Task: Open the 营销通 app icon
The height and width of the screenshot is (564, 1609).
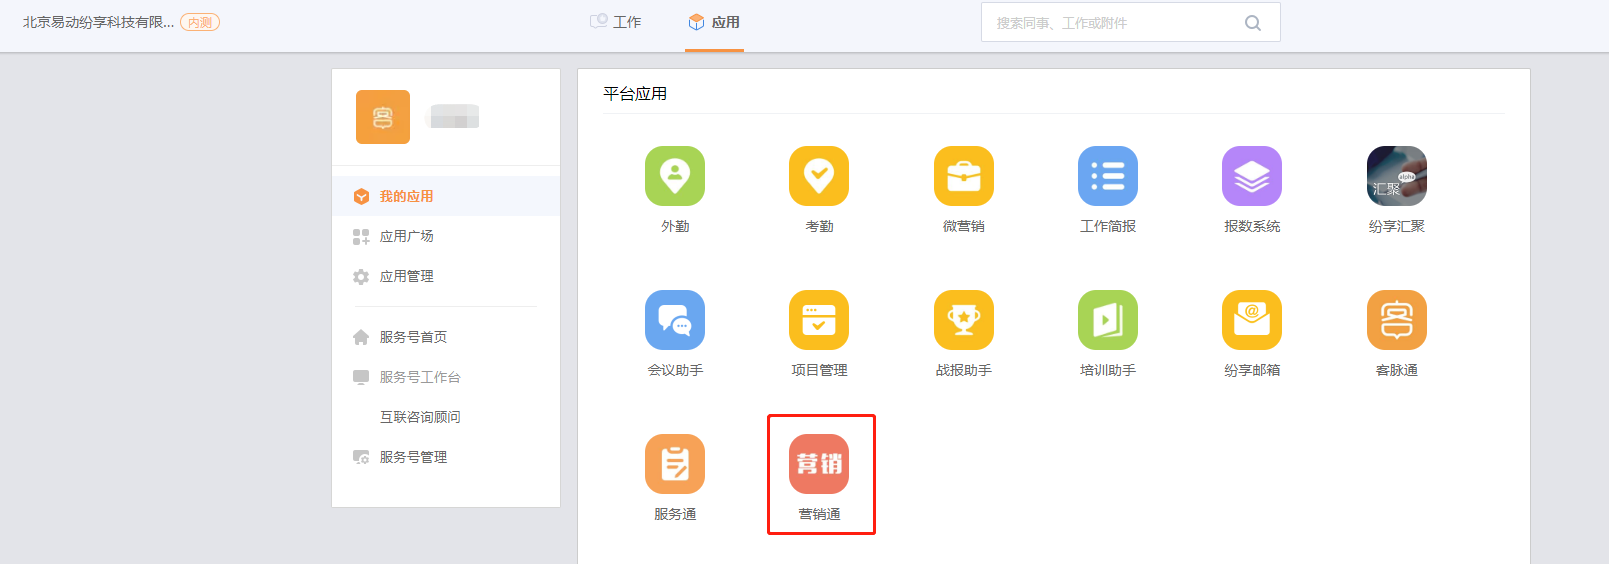Action: click(x=818, y=464)
